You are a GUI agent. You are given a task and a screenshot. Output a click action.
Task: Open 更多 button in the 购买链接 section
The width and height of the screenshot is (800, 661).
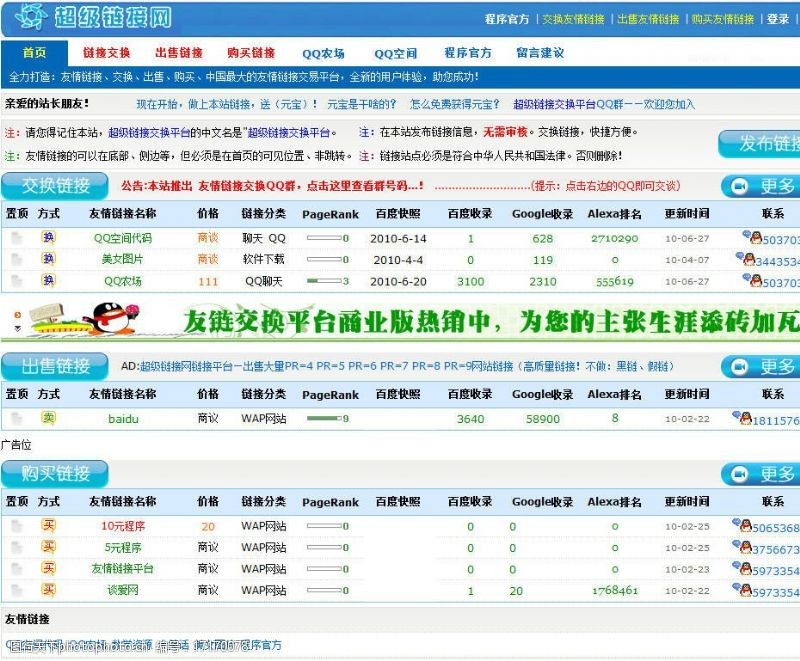pyautogui.click(x=762, y=474)
